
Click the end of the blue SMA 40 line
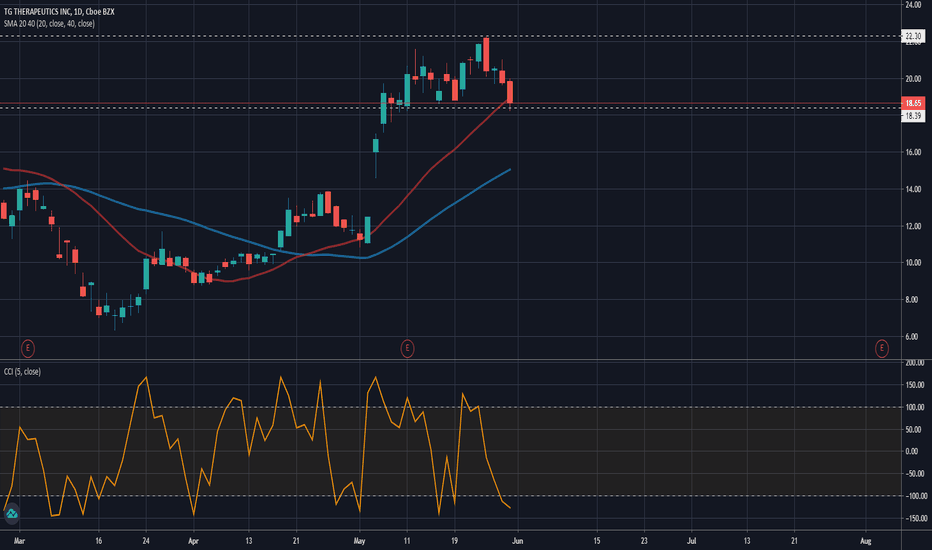509,170
